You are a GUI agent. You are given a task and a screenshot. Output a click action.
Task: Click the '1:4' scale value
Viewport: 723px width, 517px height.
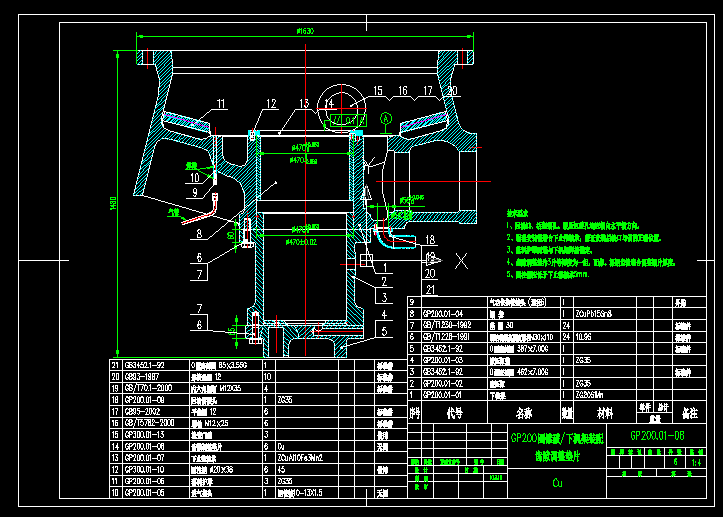coord(696,462)
